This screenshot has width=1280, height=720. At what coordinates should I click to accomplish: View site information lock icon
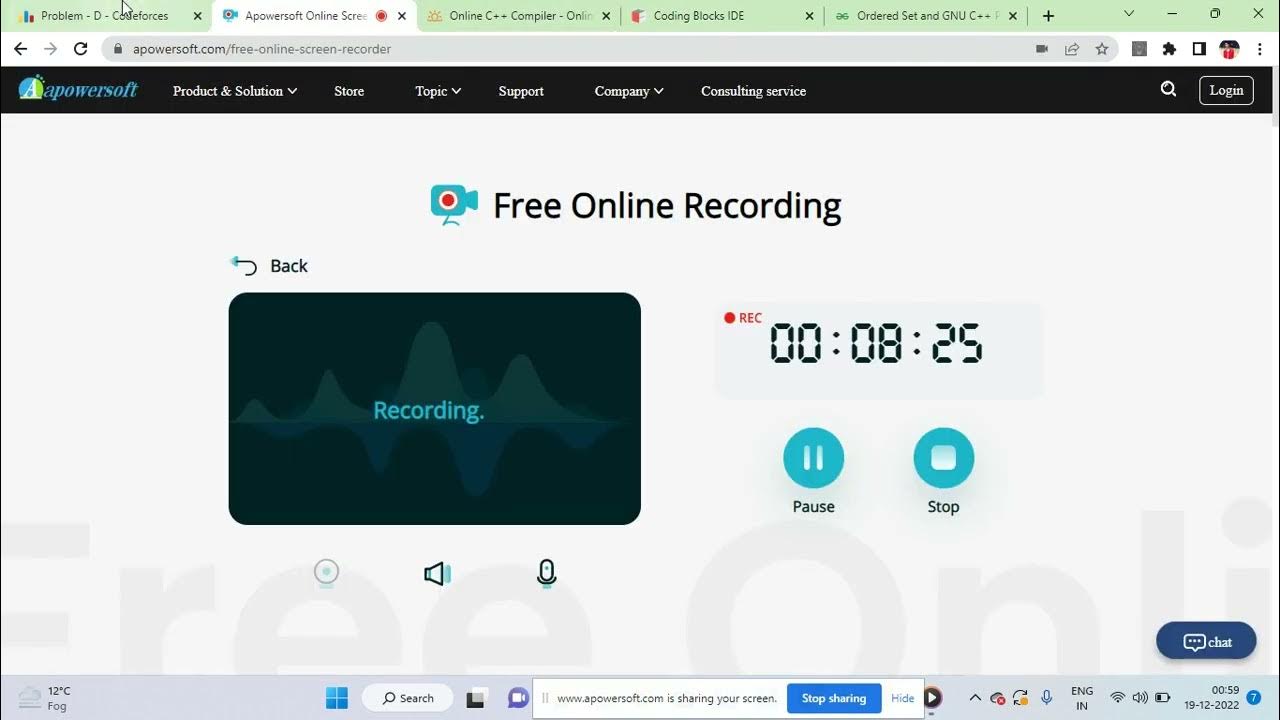click(x=118, y=49)
